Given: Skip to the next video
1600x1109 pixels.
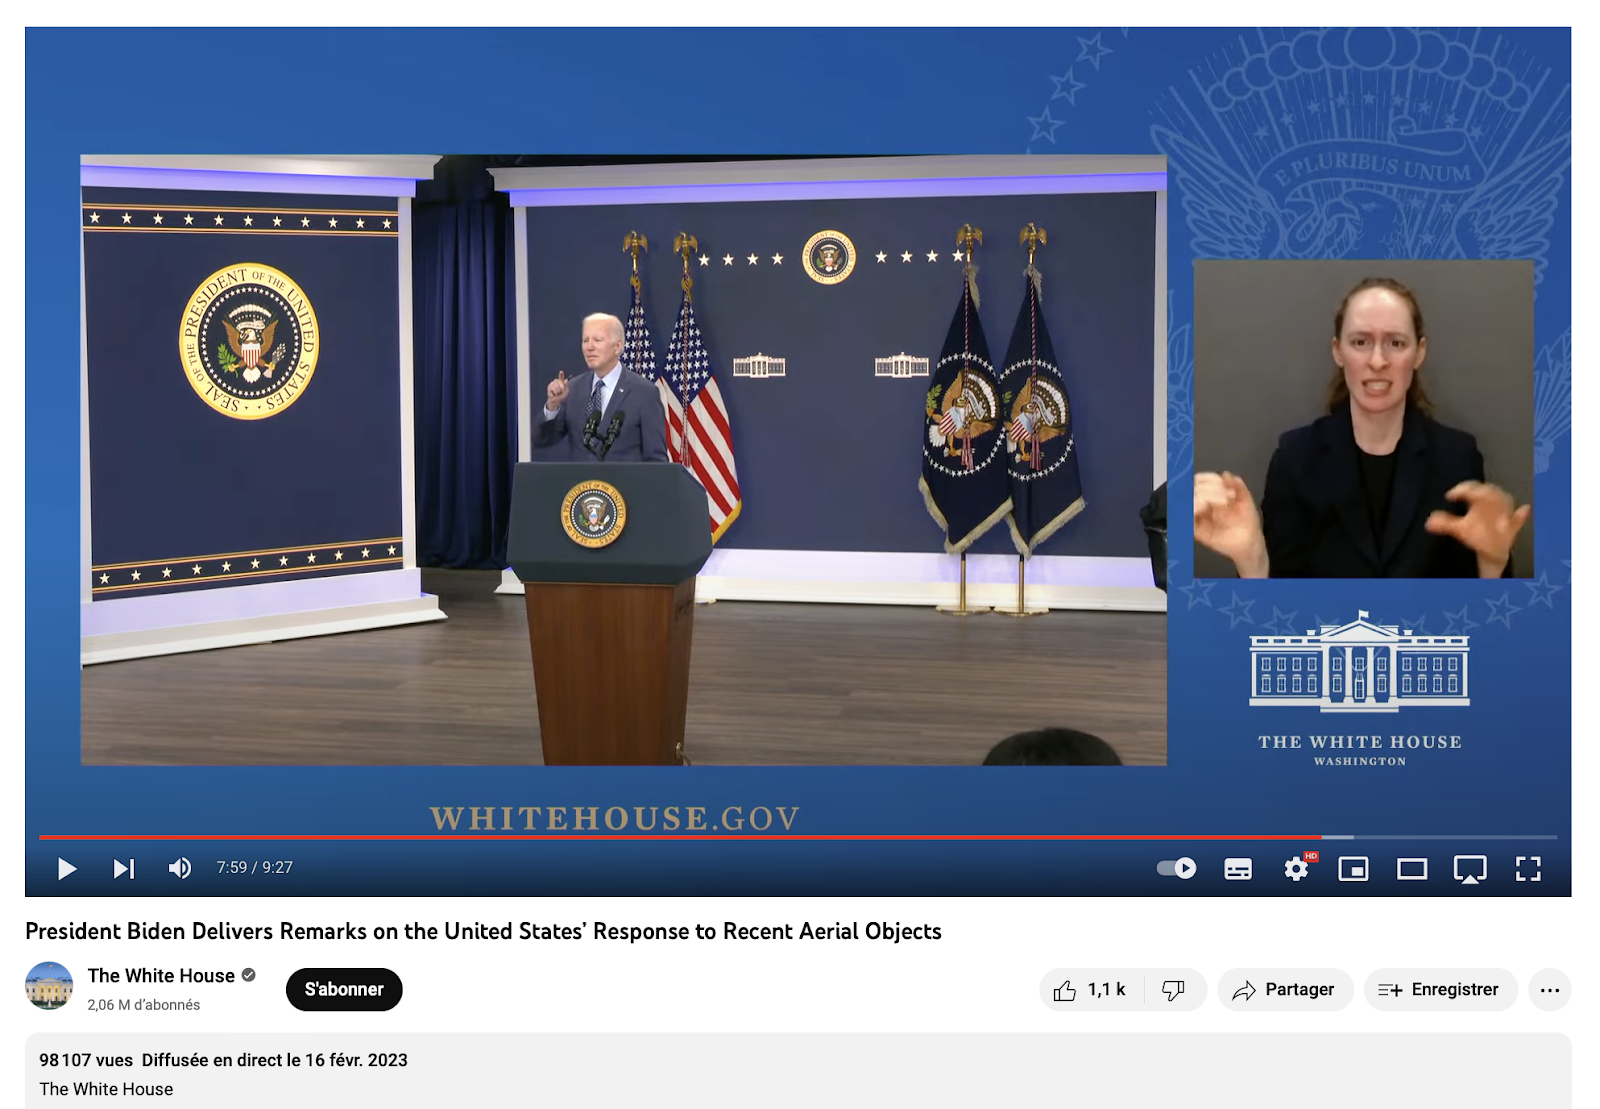Looking at the screenshot, I should [x=124, y=868].
